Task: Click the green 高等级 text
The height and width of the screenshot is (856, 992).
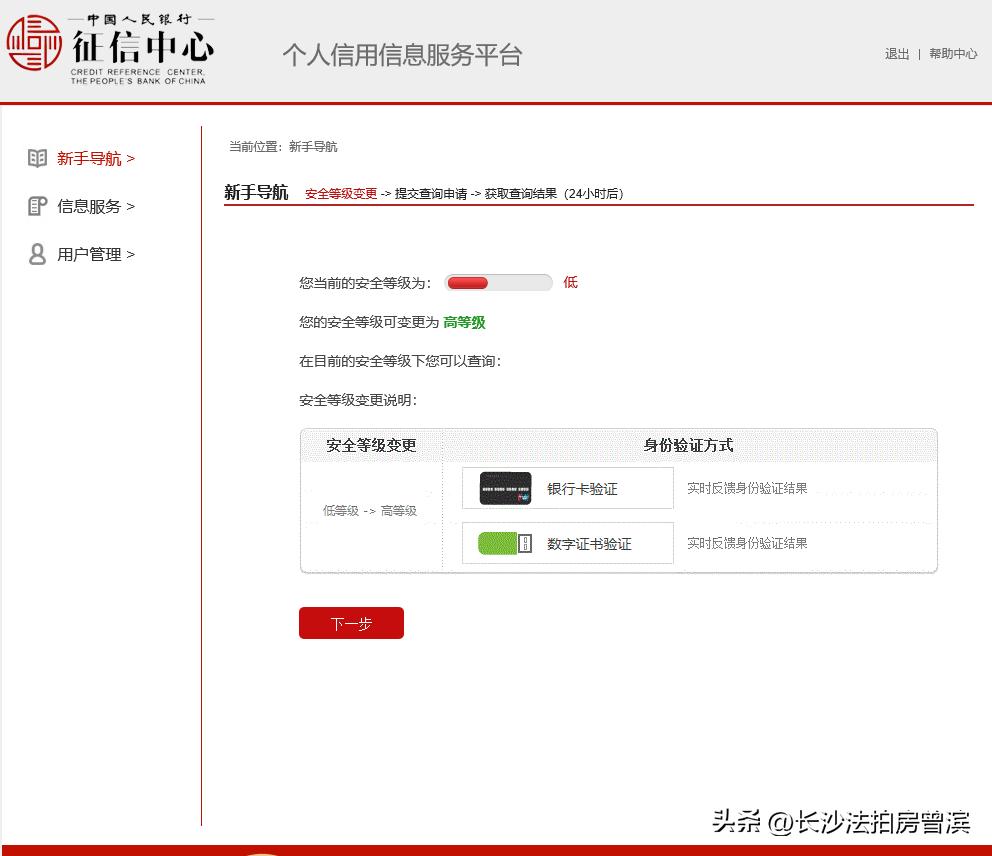Action: [x=464, y=322]
